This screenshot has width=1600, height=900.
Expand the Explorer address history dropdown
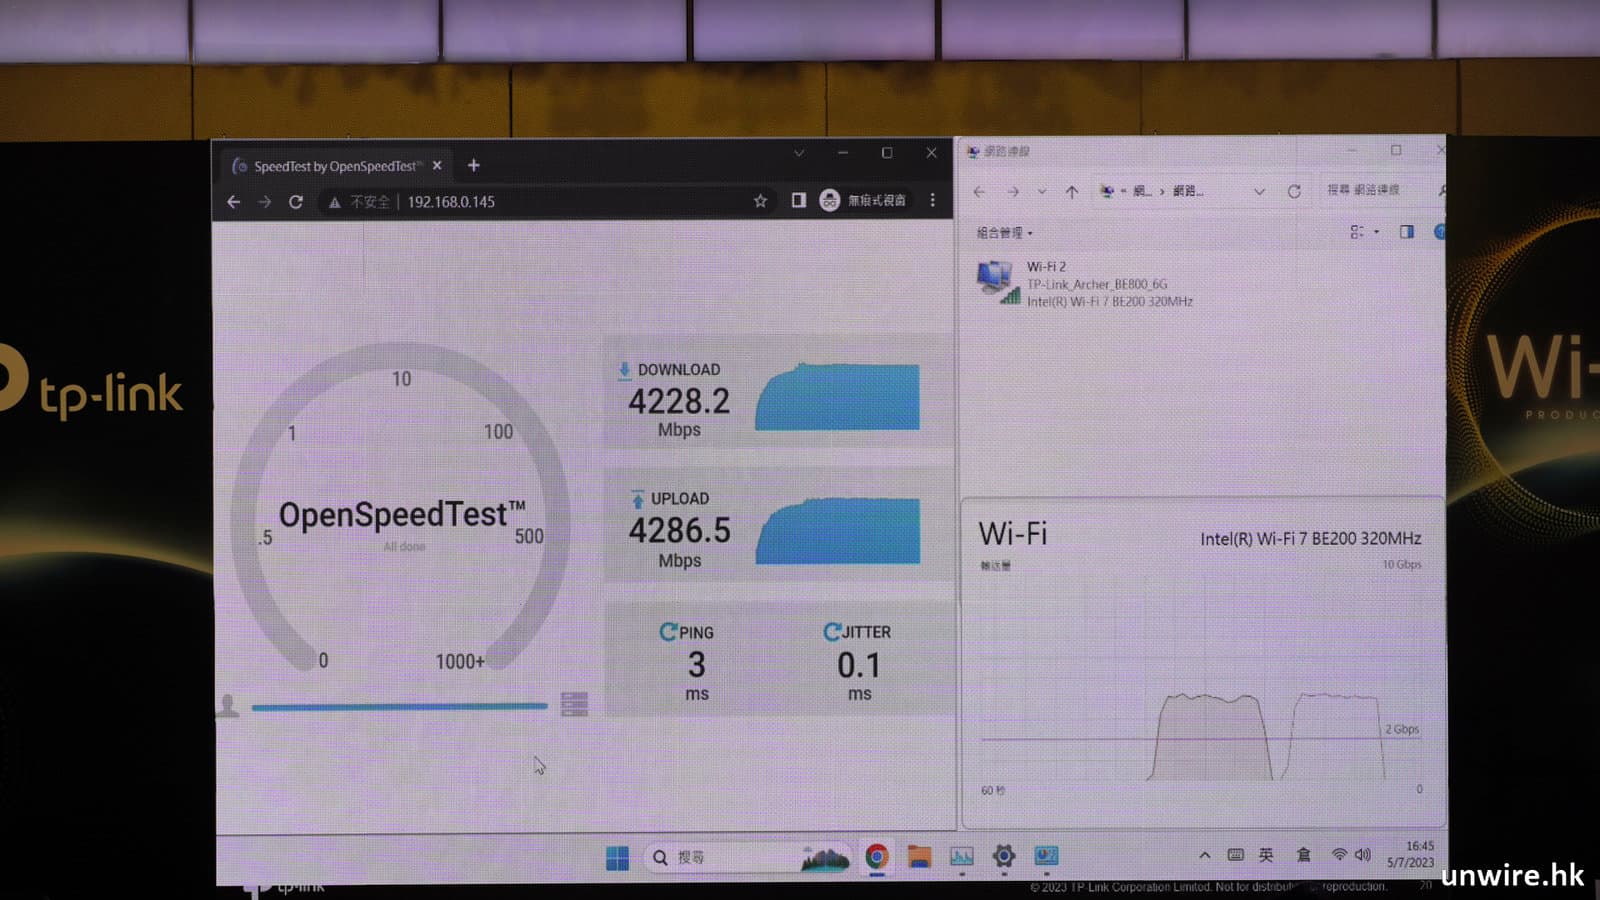[x=1259, y=191]
